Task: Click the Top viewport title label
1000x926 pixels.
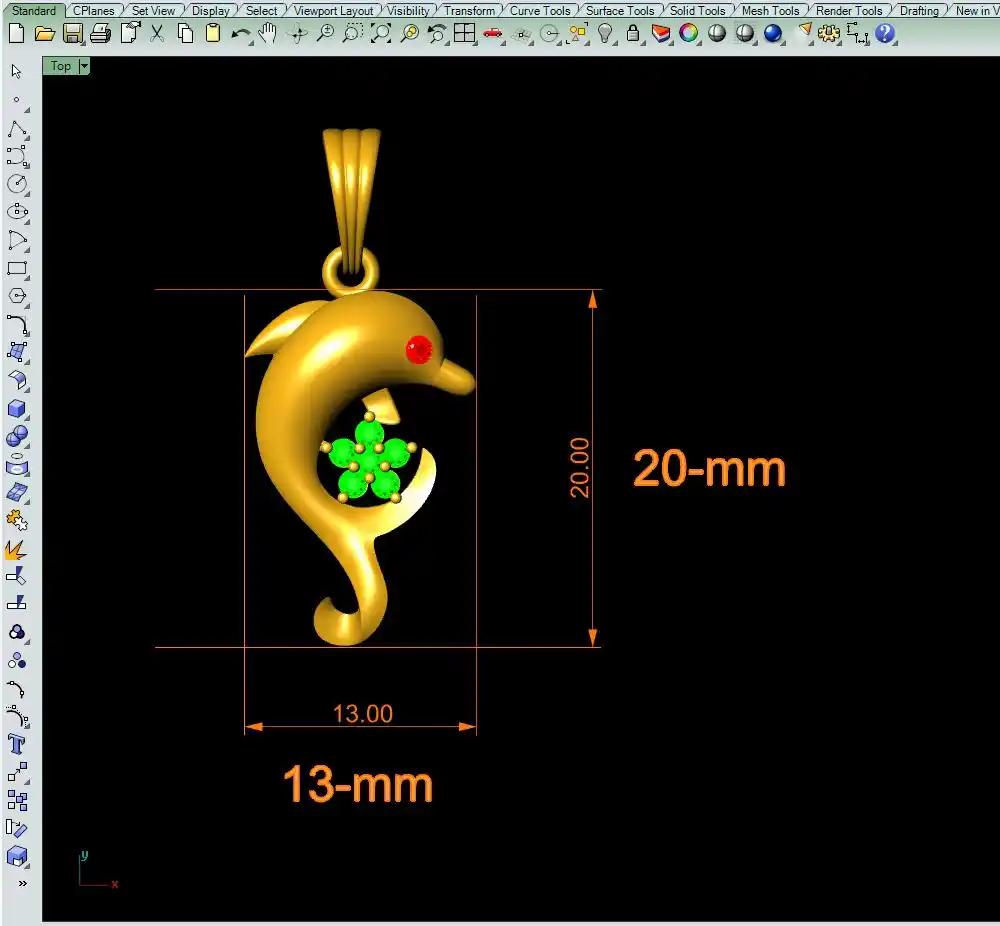Action: pyautogui.click(x=61, y=66)
